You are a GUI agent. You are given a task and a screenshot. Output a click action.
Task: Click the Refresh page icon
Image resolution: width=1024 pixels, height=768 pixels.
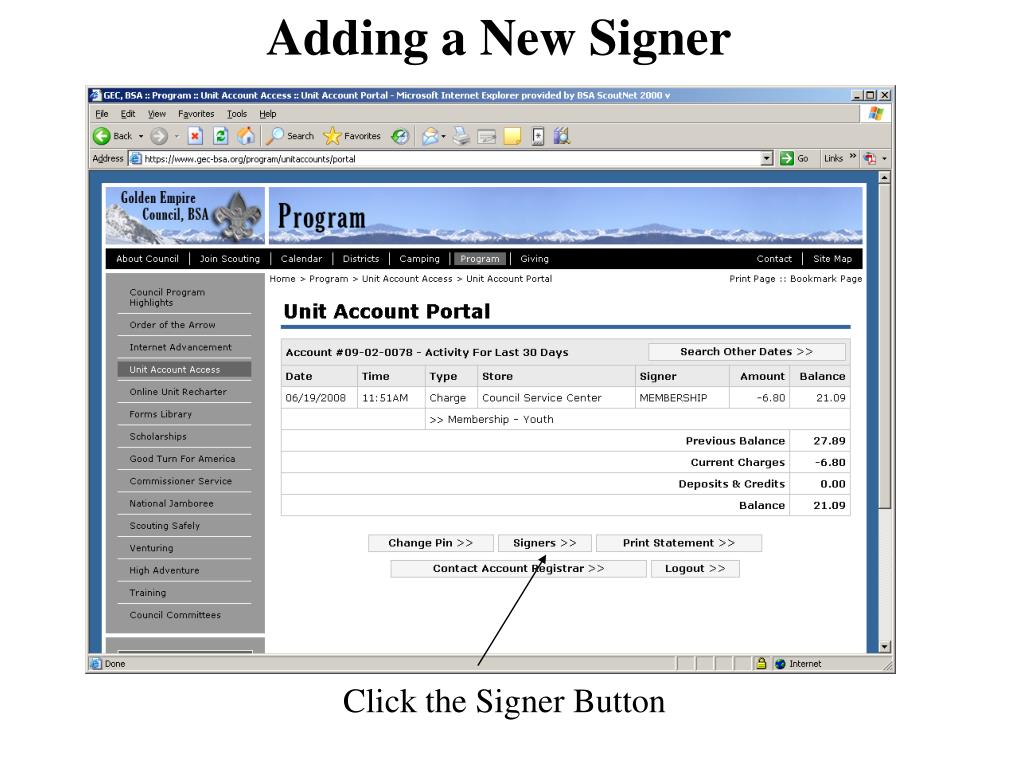click(x=221, y=136)
